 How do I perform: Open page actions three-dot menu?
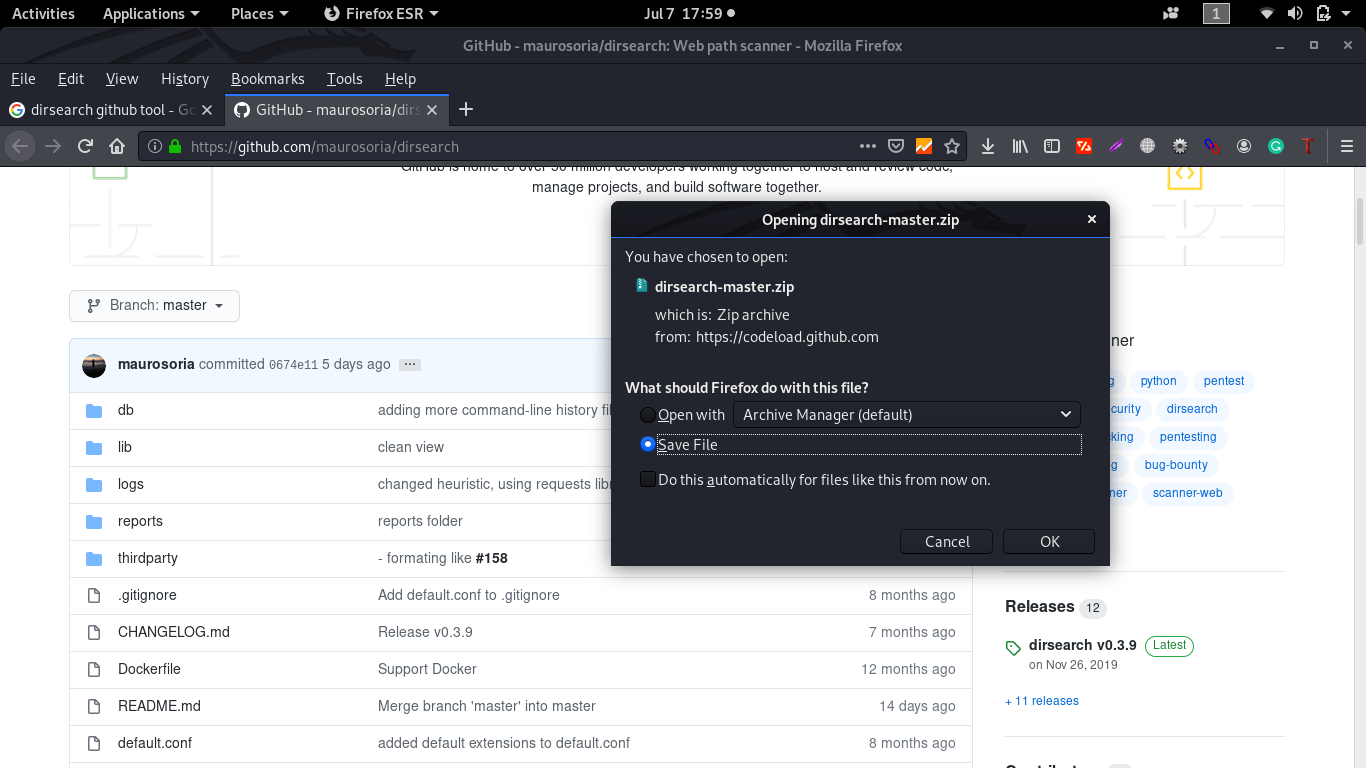pos(868,146)
